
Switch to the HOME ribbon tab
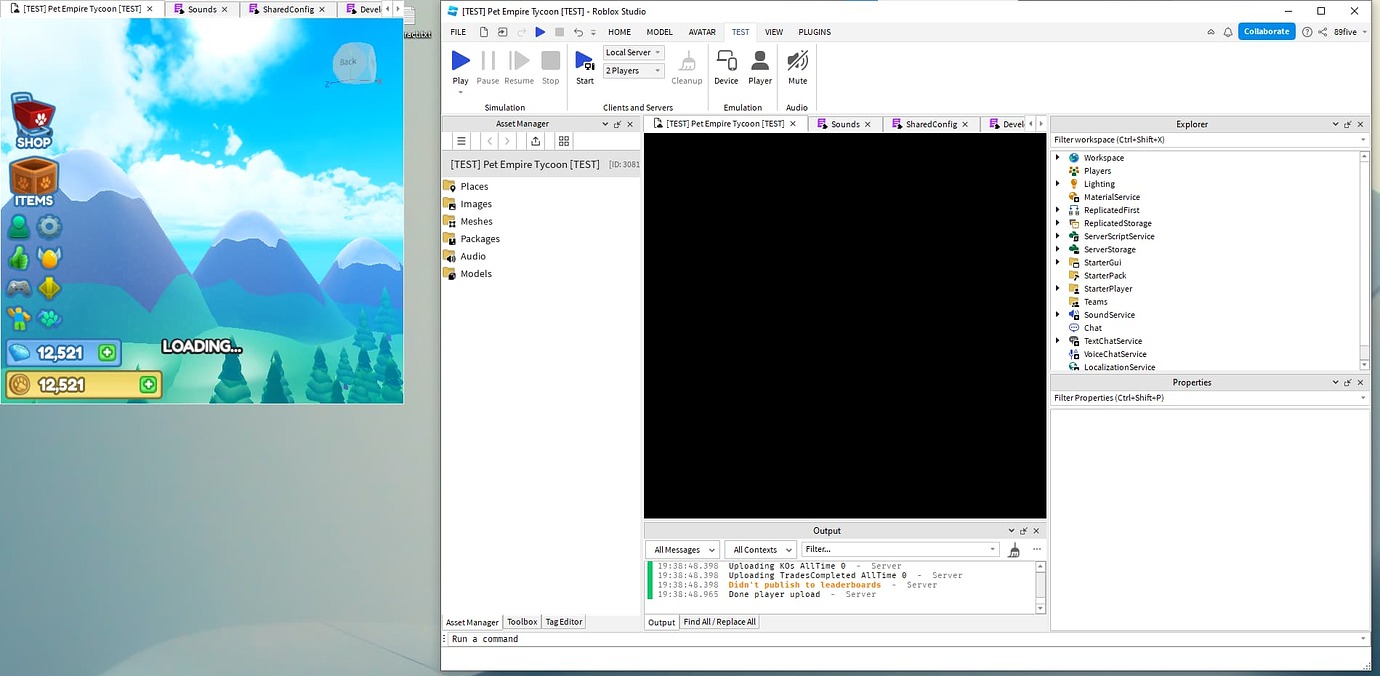pyautogui.click(x=620, y=32)
